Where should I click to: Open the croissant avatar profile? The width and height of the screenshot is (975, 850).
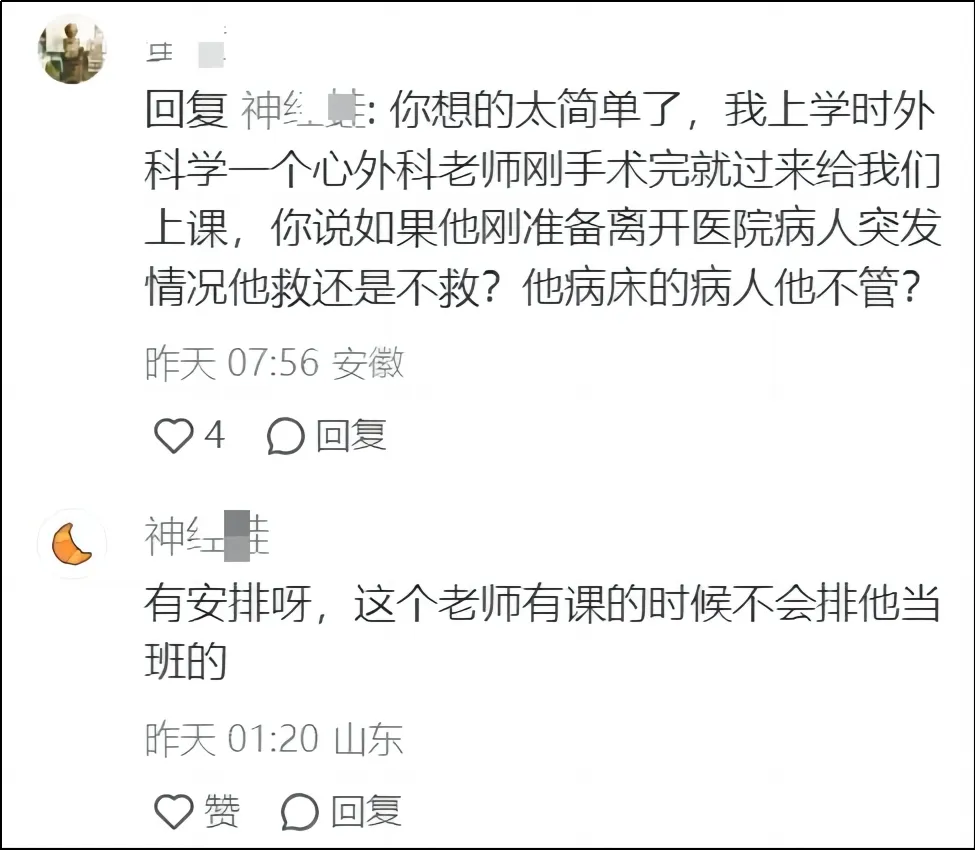71,543
